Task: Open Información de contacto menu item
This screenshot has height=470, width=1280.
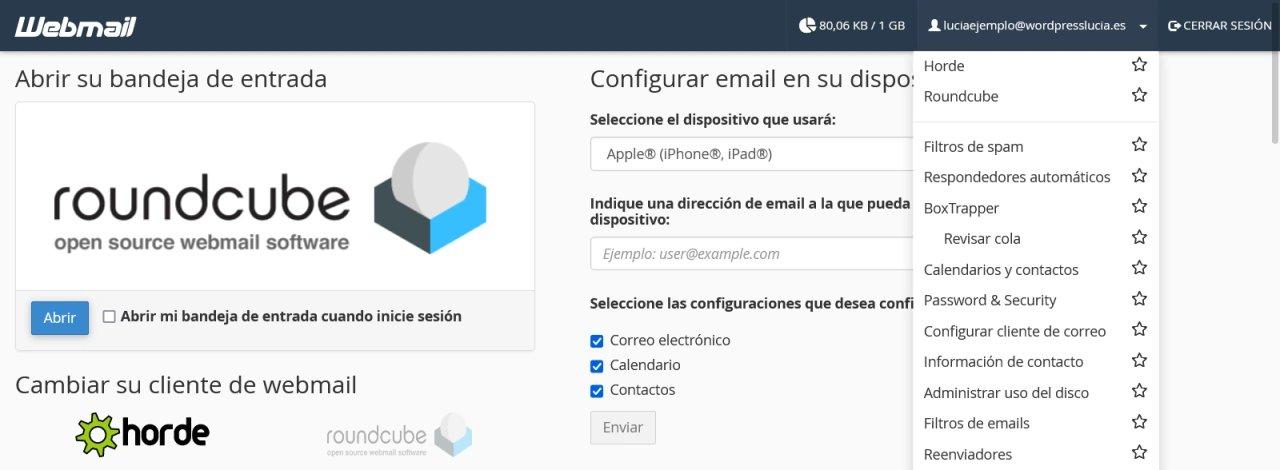Action: pyautogui.click(x=1003, y=362)
